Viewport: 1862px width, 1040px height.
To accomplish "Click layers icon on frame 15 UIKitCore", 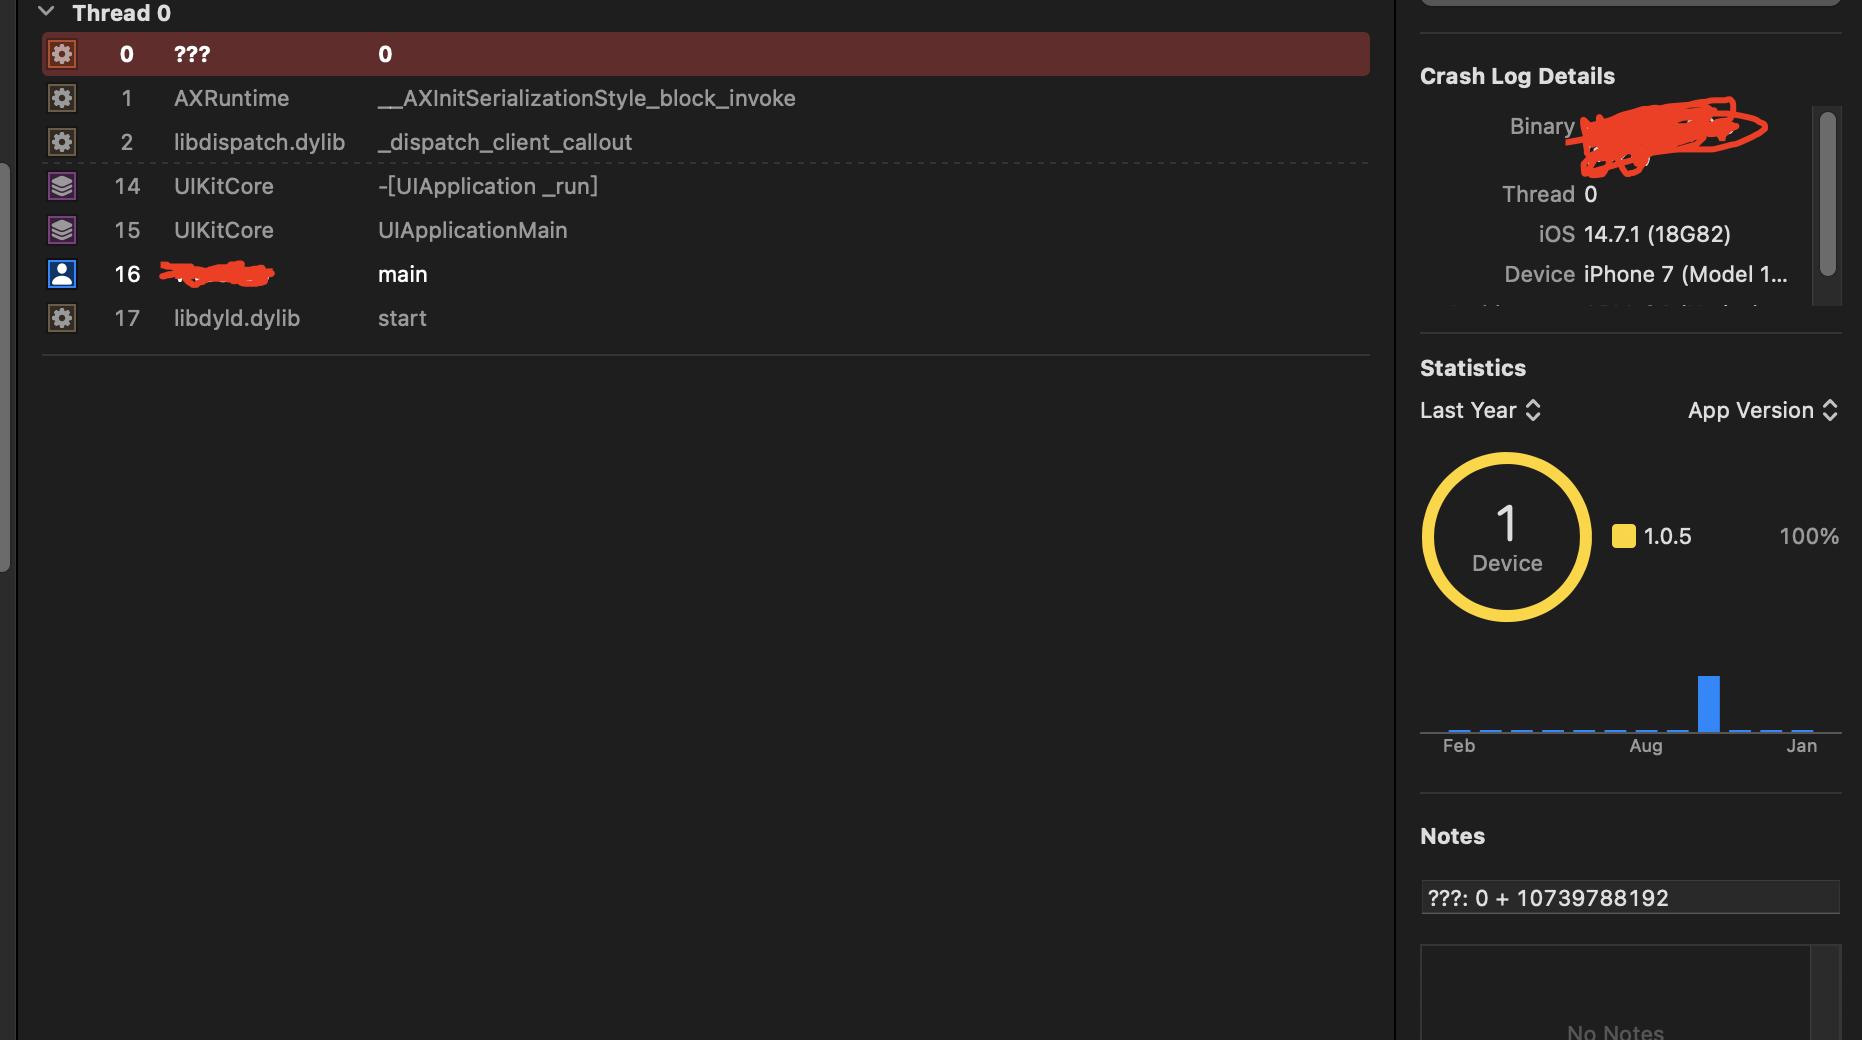I will (x=62, y=230).
